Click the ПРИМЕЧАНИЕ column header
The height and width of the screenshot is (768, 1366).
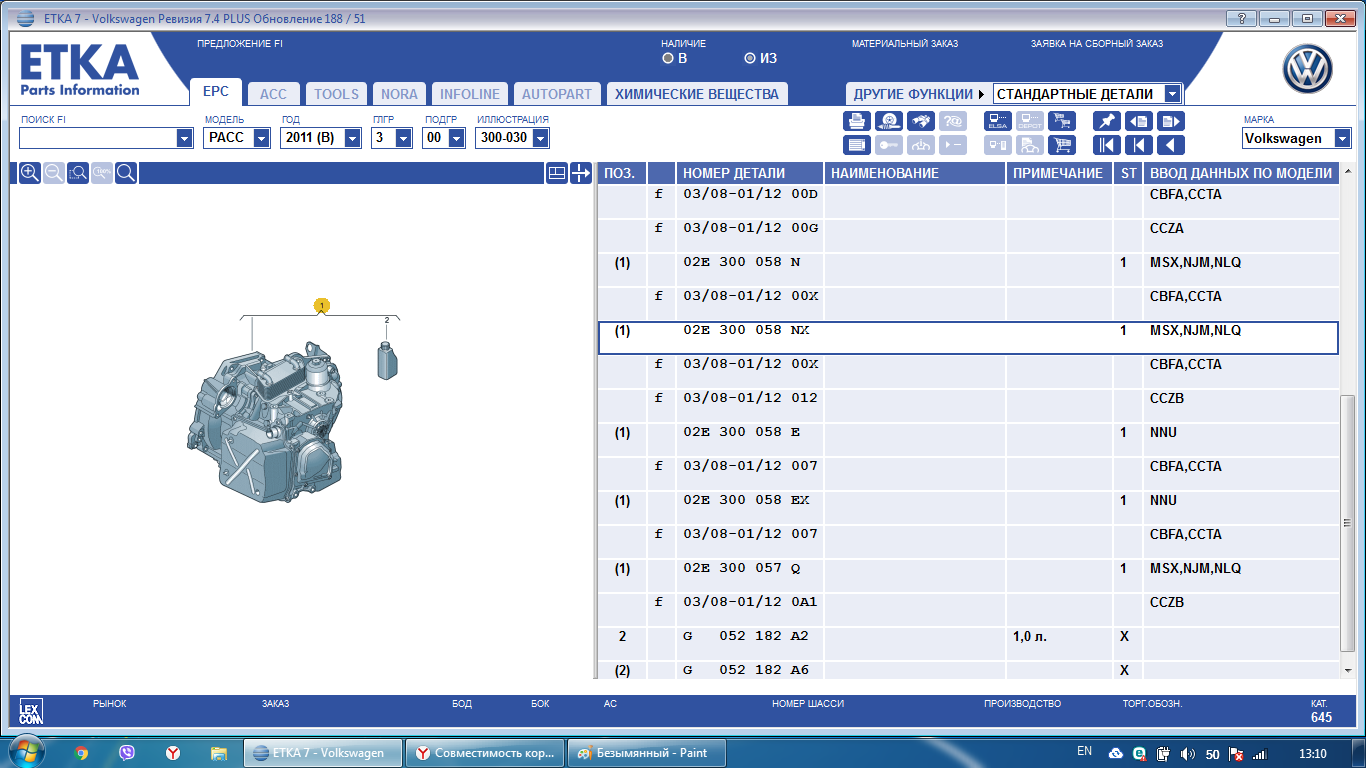pyautogui.click(x=1060, y=173)
